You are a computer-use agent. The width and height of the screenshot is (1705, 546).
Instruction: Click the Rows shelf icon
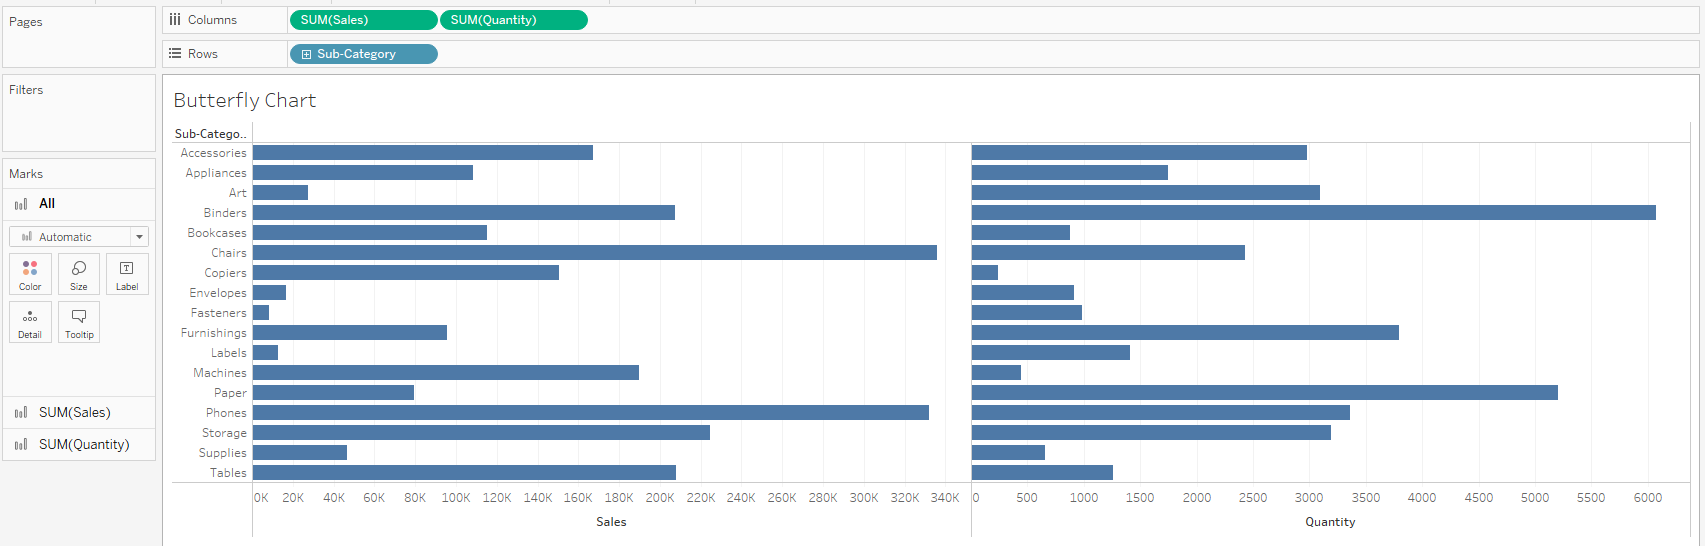pyautogui.click(x=175, y=54)
